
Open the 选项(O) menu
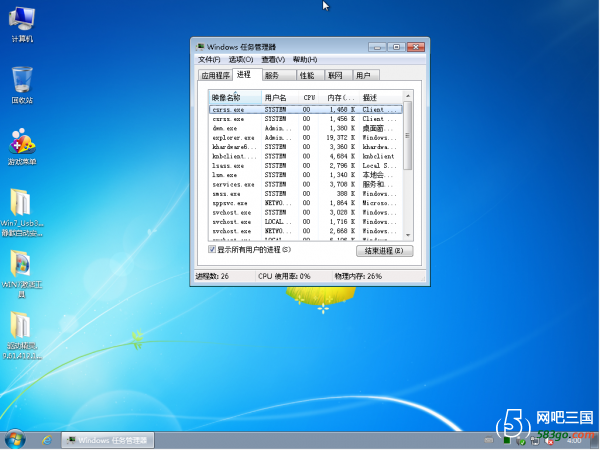(240, 60)
